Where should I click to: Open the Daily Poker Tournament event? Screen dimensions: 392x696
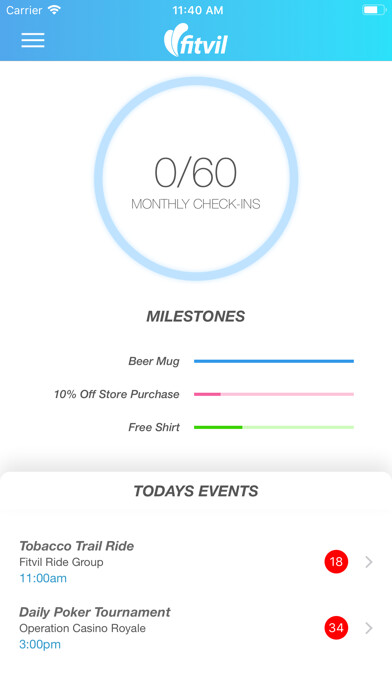point(196,628)
